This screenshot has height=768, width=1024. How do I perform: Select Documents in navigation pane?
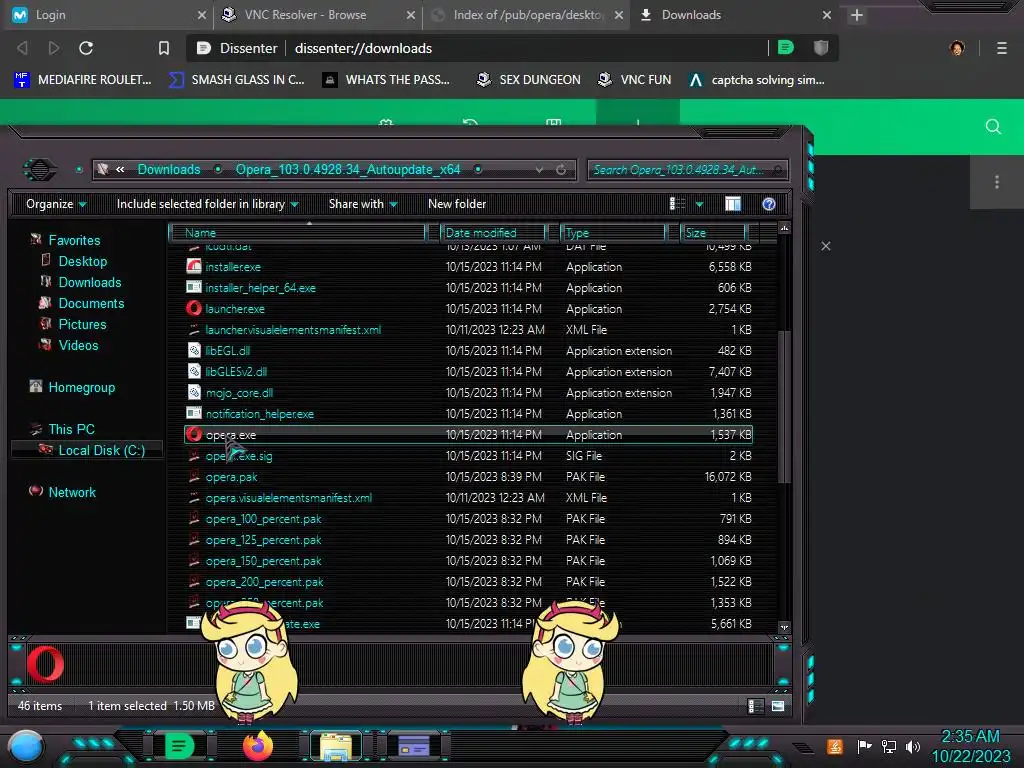pos(91,303)
